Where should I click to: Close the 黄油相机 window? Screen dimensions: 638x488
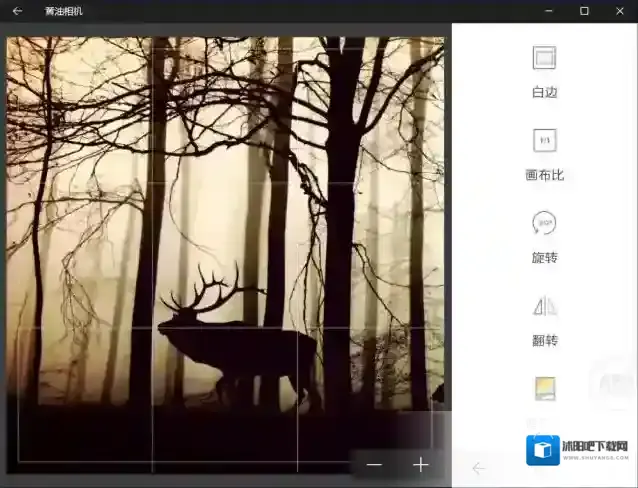pyautogui.click(x=620, y=11)
